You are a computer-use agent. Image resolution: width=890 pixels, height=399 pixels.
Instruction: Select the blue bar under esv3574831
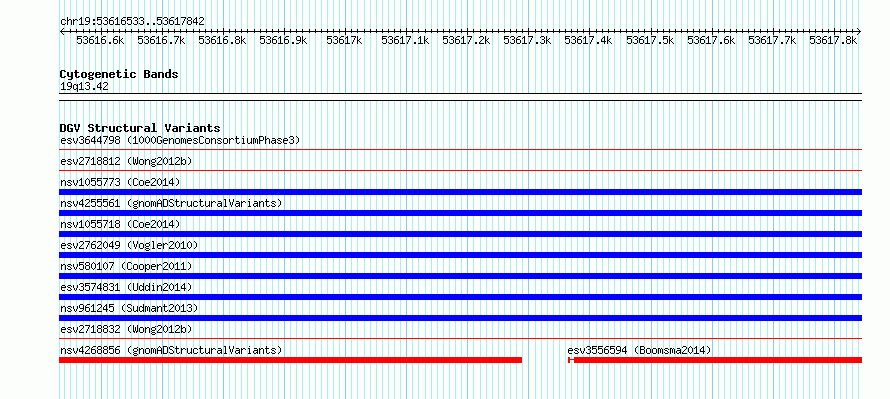click(460, 297)
